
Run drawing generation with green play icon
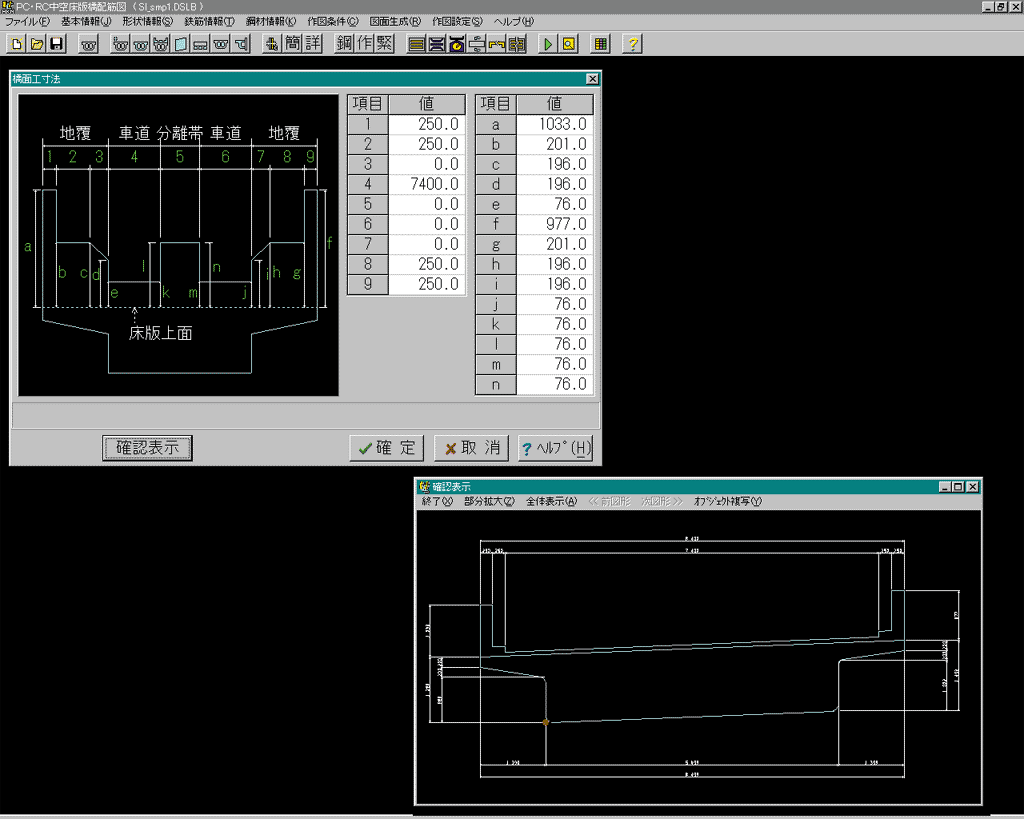548,44
